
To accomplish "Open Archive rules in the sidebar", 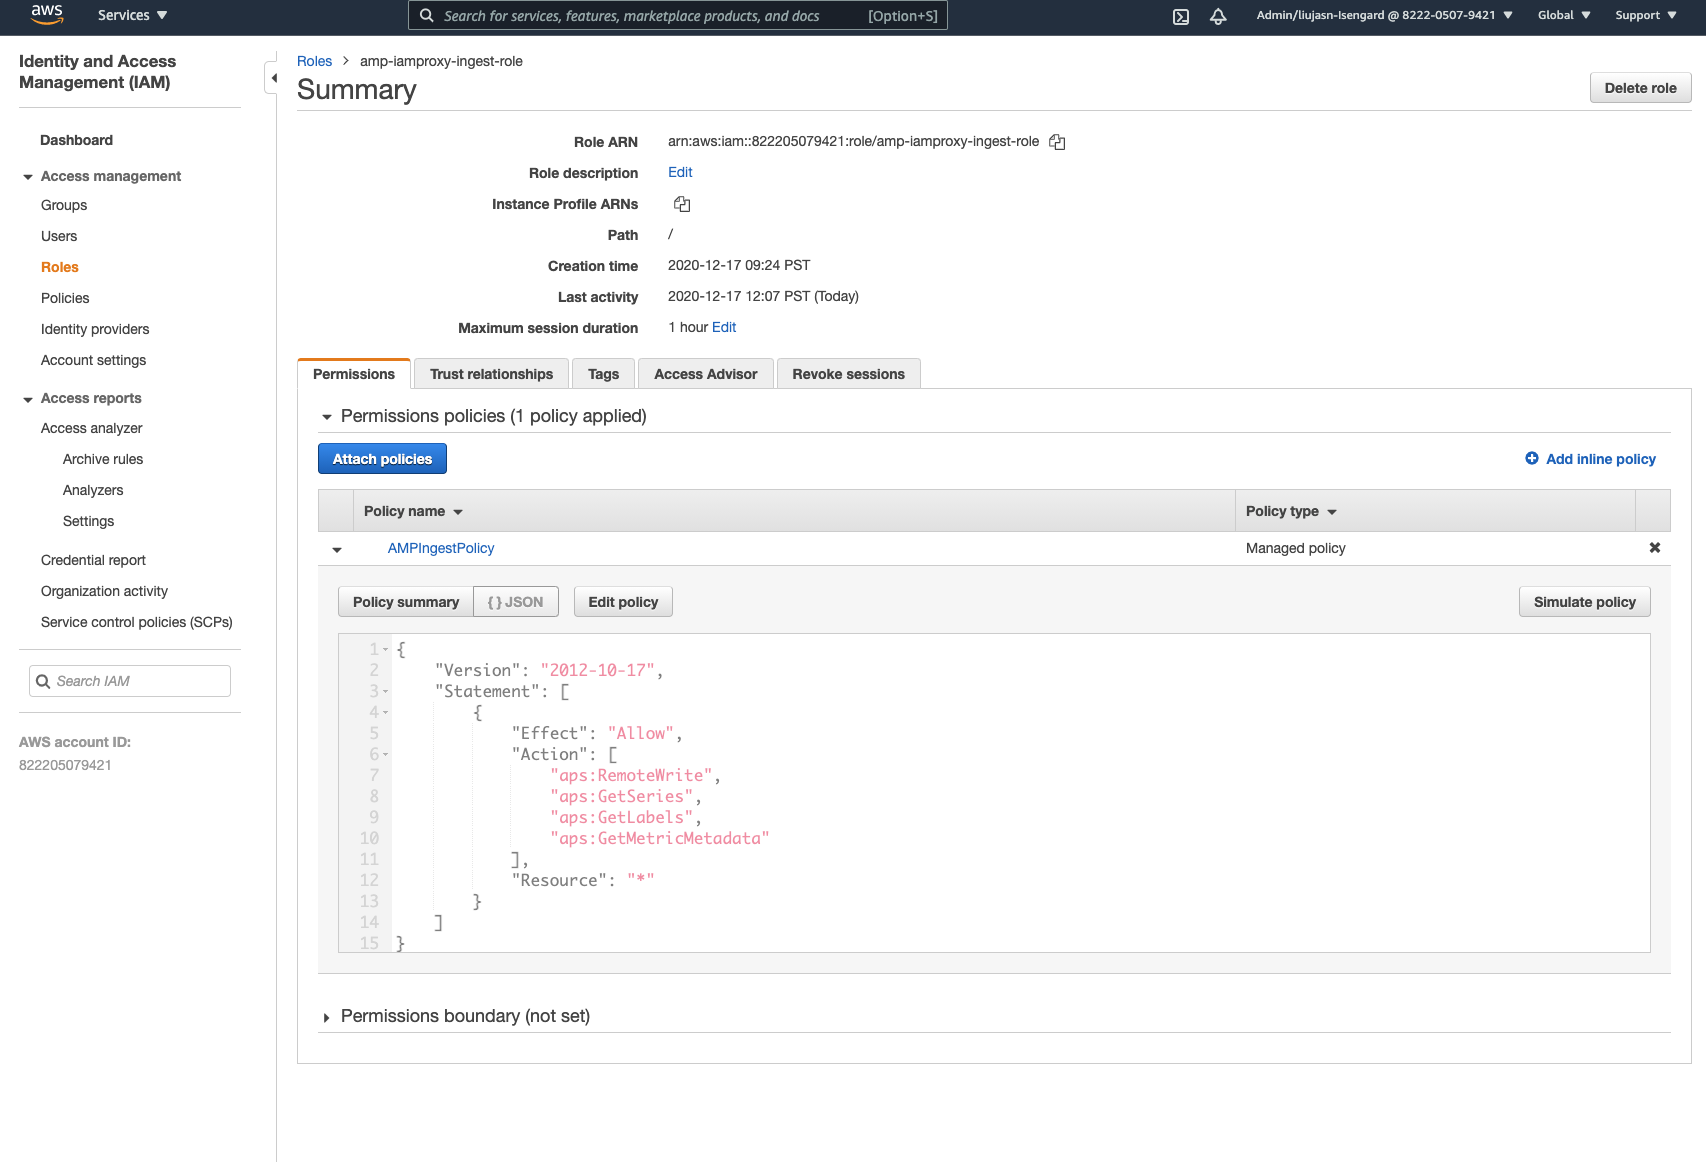I will tap(103, 459).
